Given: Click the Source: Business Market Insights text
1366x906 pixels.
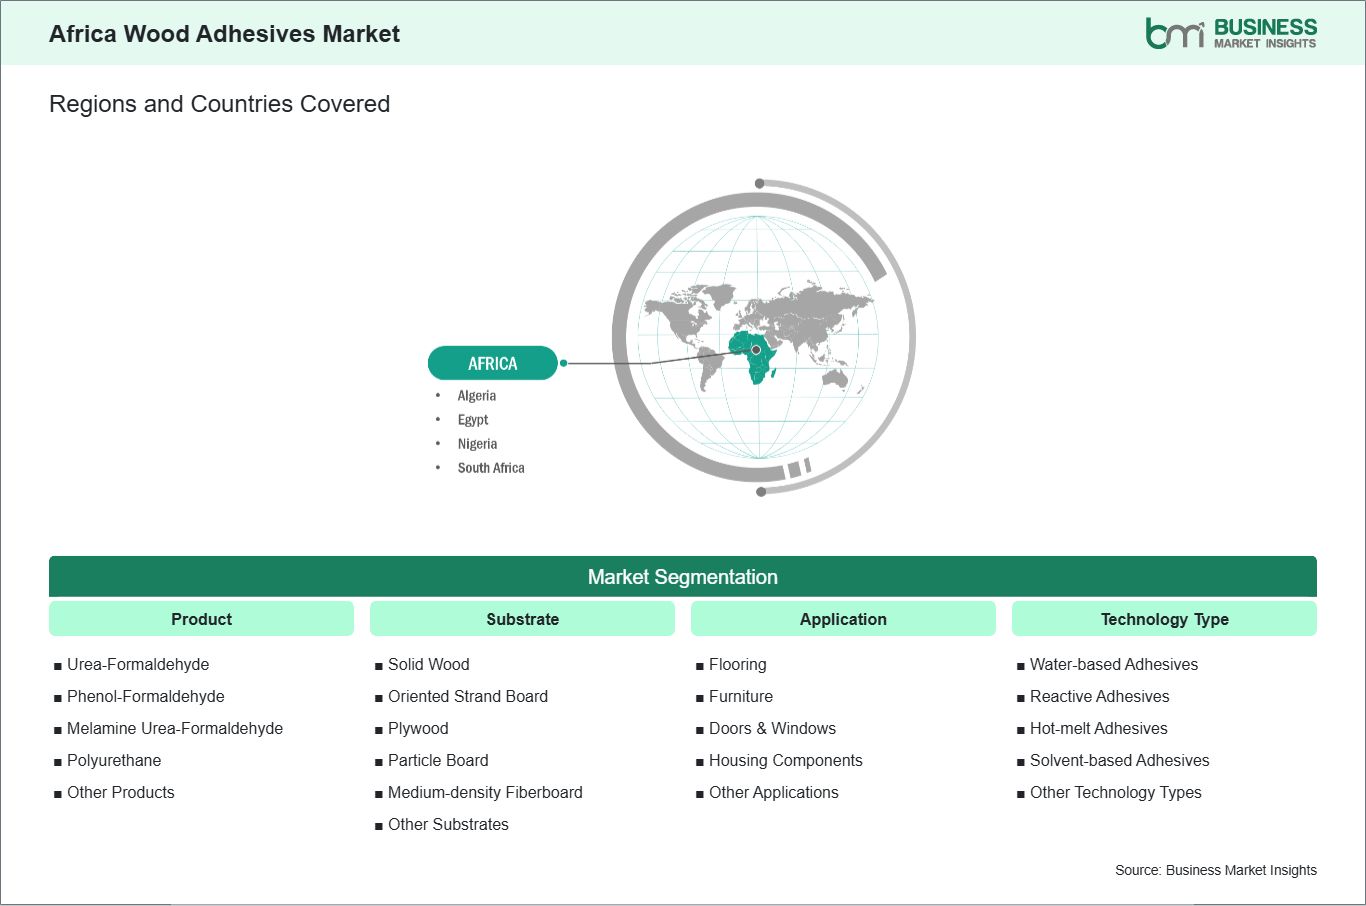Looking at the screenshot, I should (1216, 870).
